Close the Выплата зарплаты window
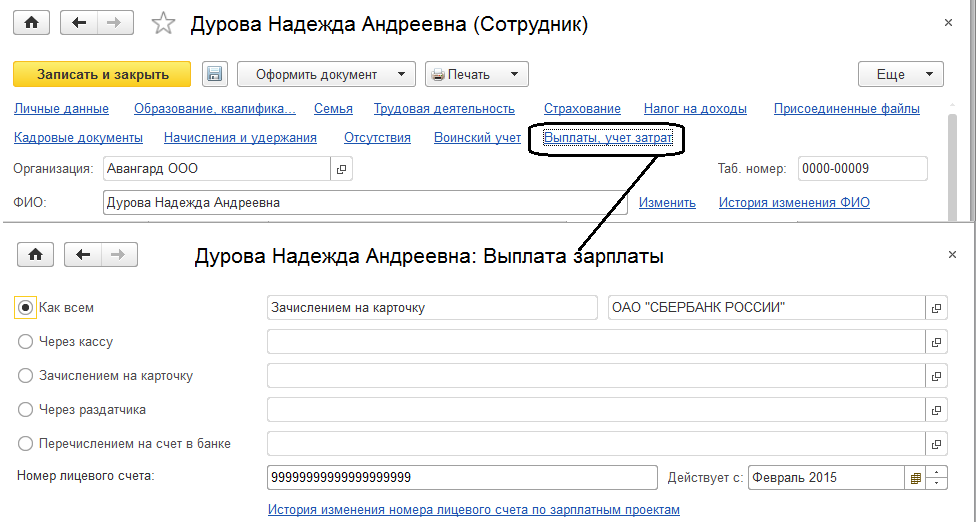Image resolution: width=976 pixels, height=522 pixels. coord(952,254)
